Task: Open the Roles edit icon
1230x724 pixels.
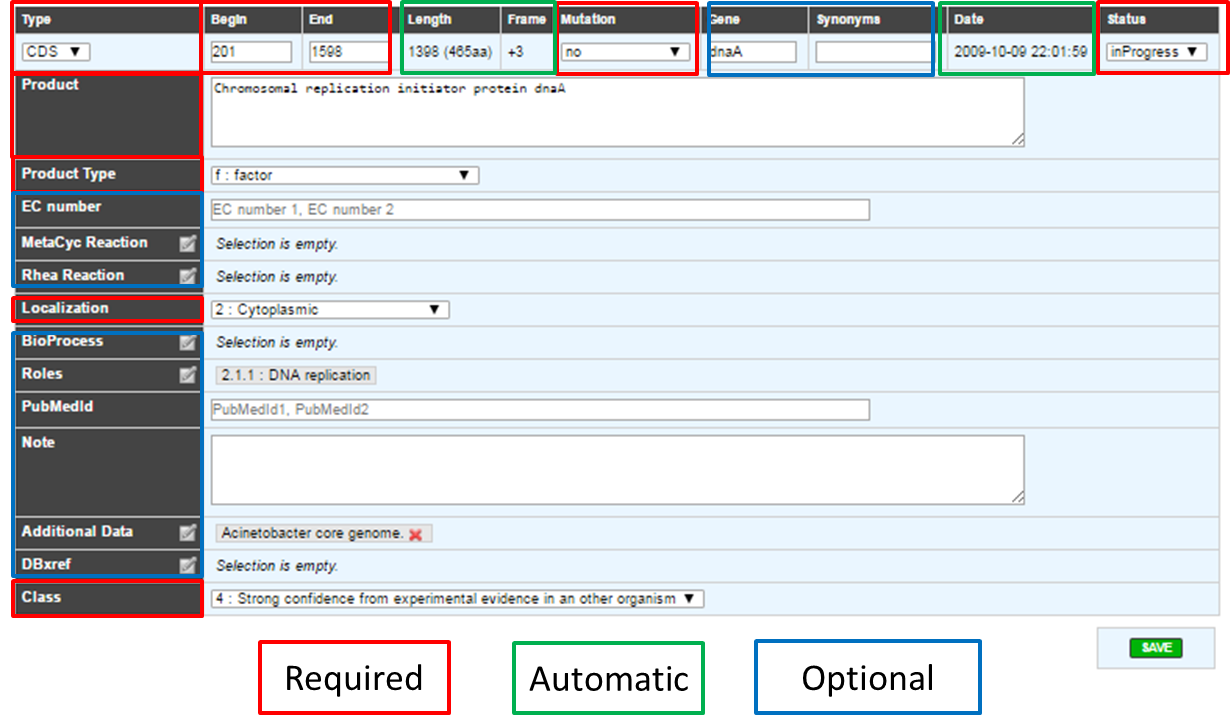Action: [187, 376]
